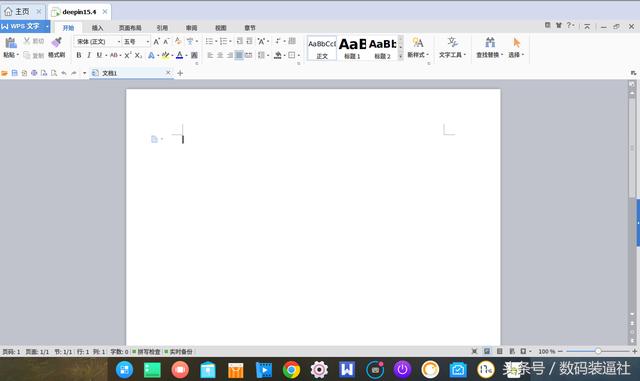Screen dimensions: 640x381
Task: Apply subscript X₂ formatting
Action: pos(138,55)
